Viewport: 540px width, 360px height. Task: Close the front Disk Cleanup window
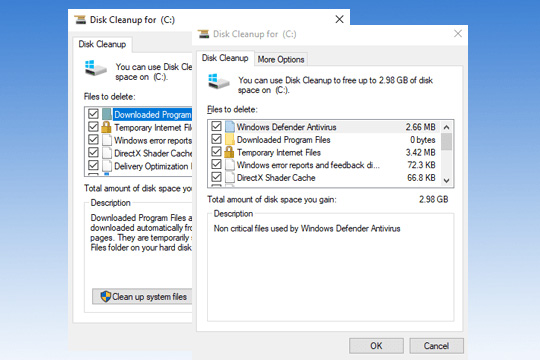click(458, 33)
